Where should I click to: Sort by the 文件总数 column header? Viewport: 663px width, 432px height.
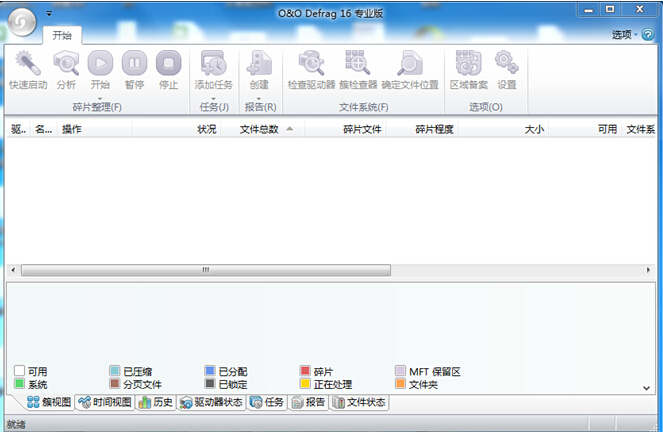click(x=259, y=129)
